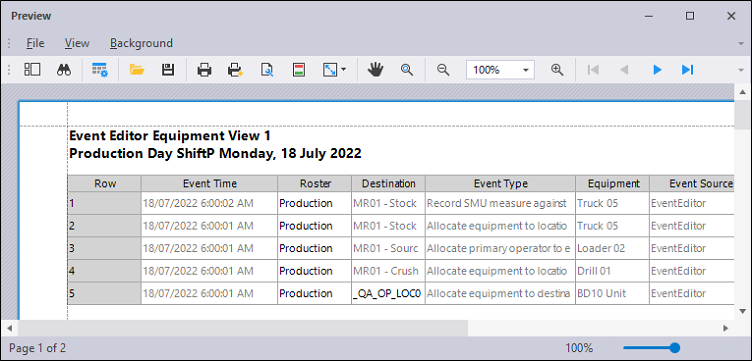Open the File menu
752x361 pixels.
coord(35,43)
